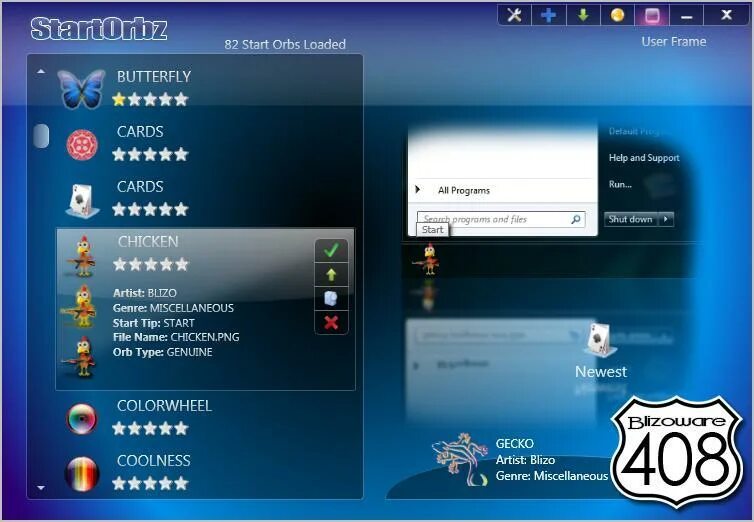
Task: Select the BUTTERFLY title
Action: pyautogui.click(x=154, y=76)
